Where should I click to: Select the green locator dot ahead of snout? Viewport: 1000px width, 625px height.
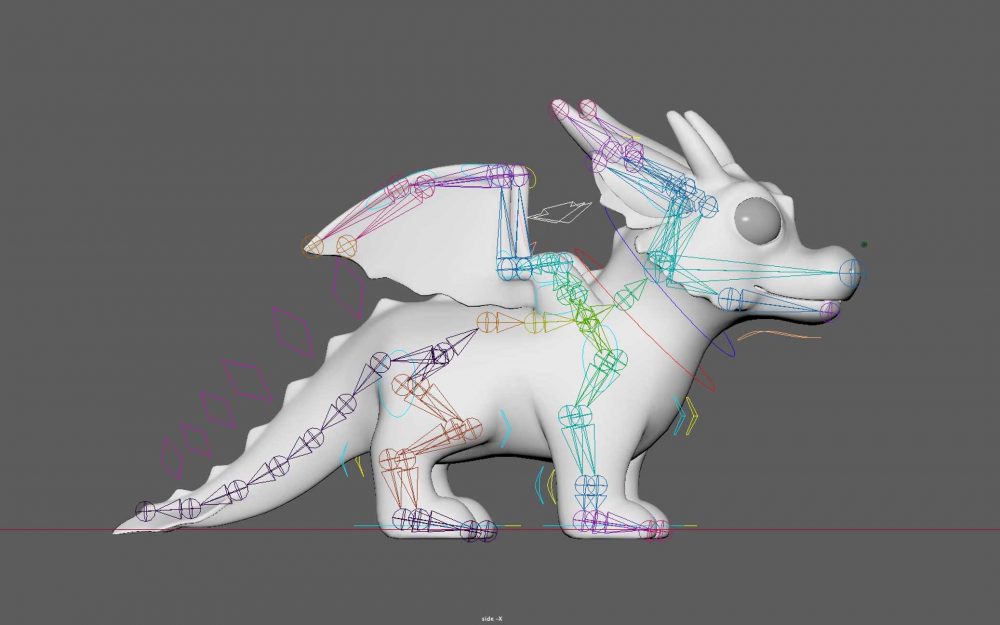(864, 243)
